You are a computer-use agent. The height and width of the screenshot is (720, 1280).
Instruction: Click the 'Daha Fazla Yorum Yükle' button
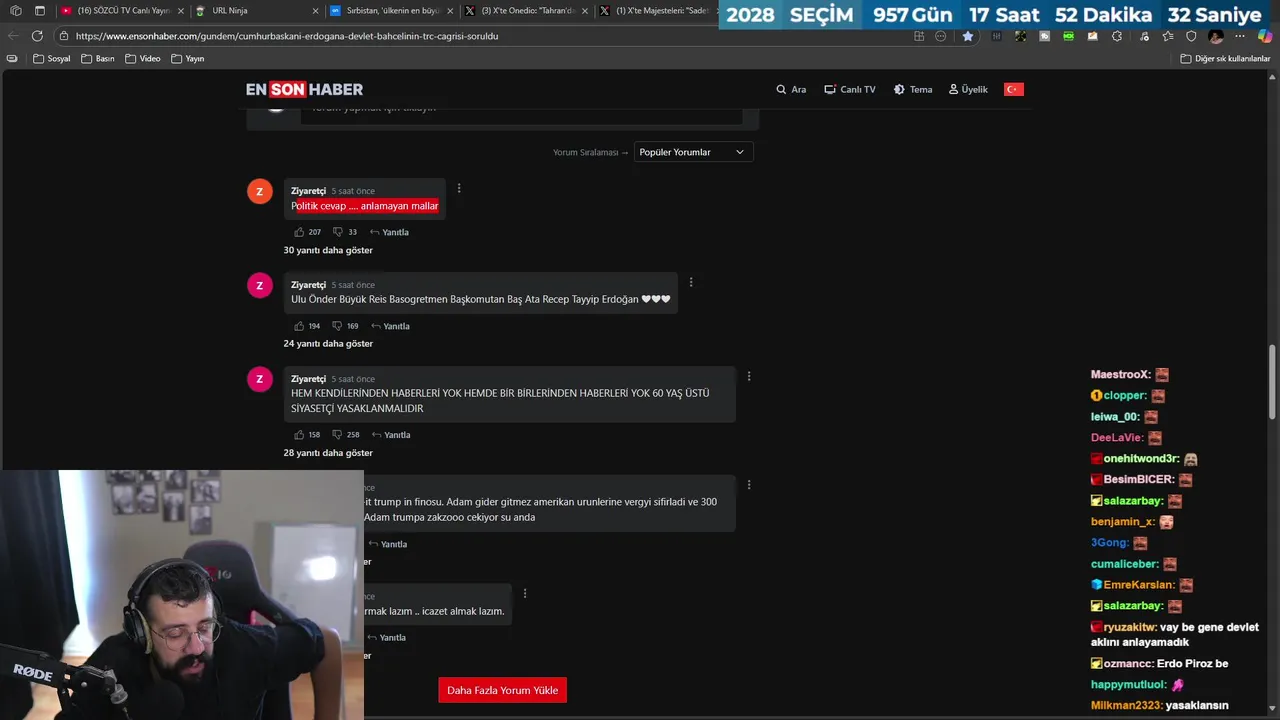point(502,690)
